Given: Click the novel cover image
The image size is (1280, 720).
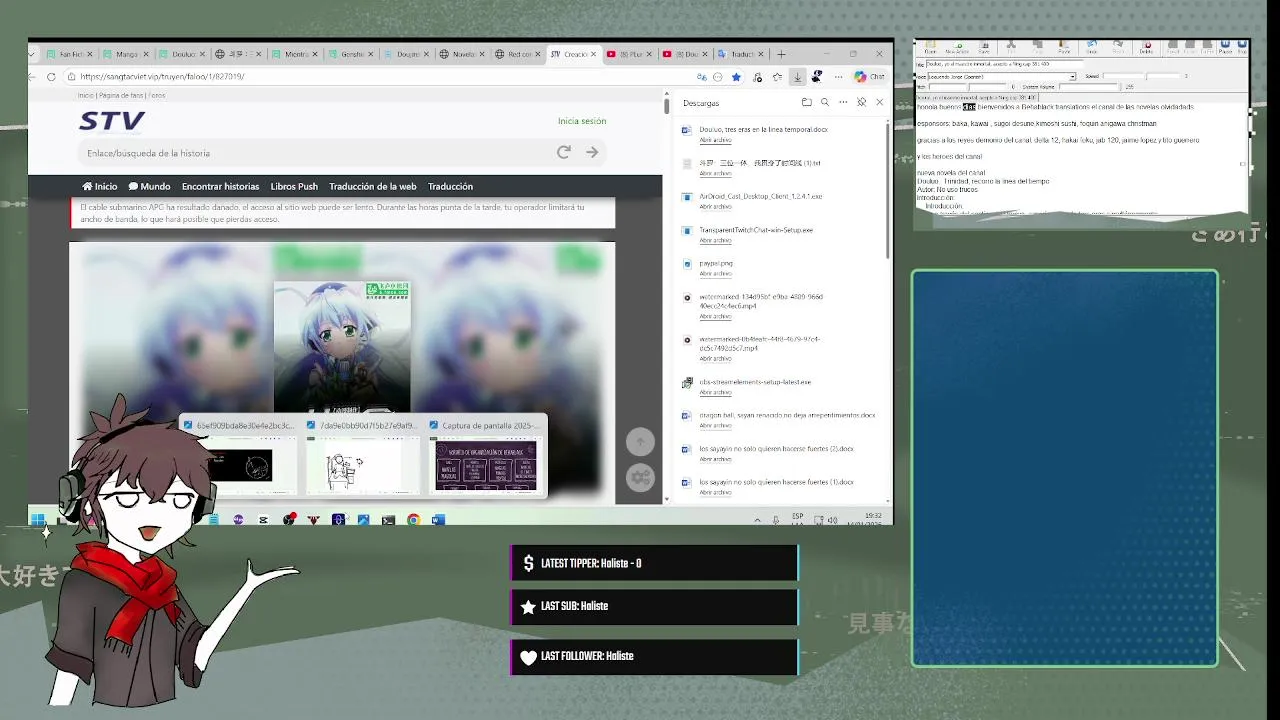Looking at the screenshot, I should 342,347.
